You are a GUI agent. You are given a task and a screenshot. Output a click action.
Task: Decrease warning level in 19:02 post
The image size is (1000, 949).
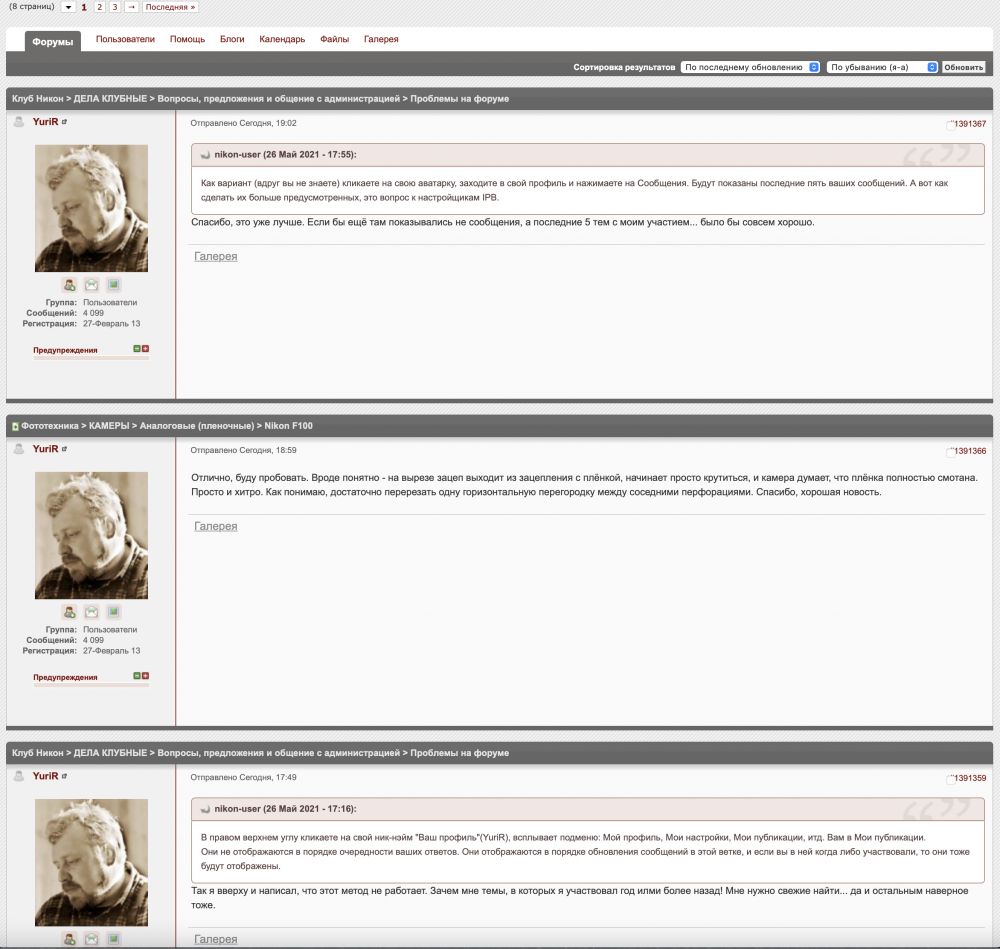pos(136,349)
